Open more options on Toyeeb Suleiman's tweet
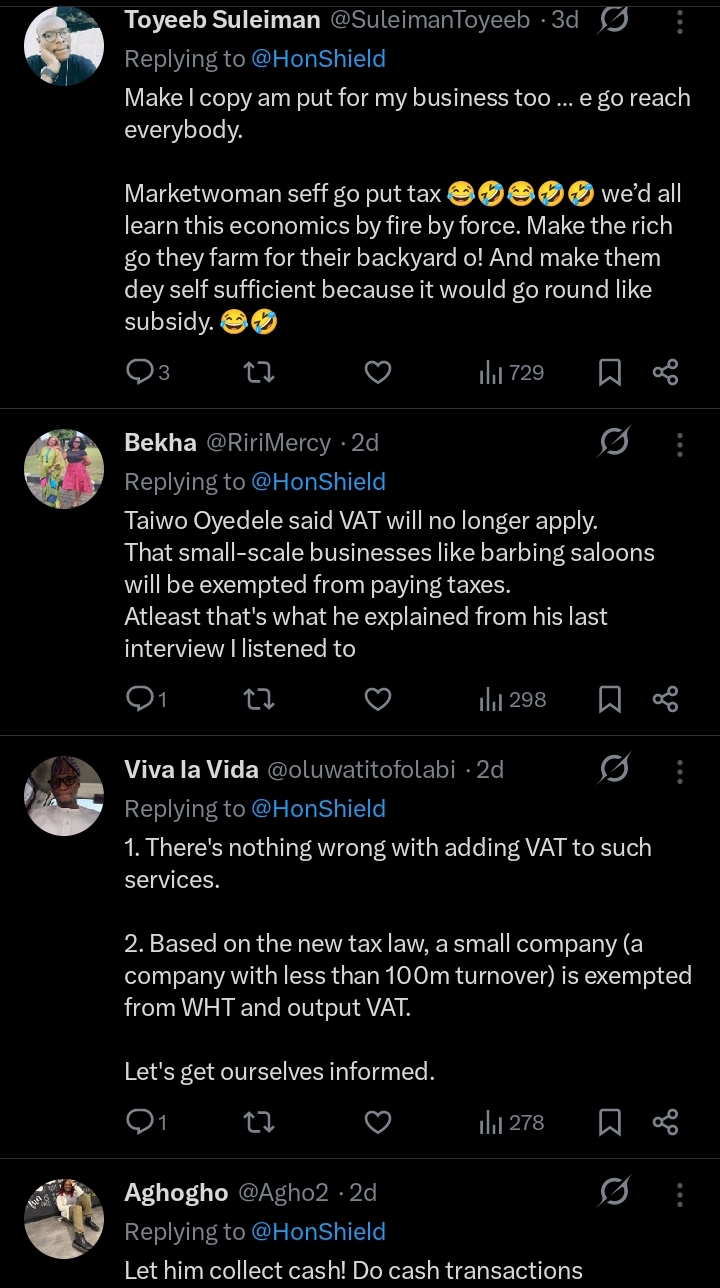Screen dimensions: 720x1288 pos(680,21)
